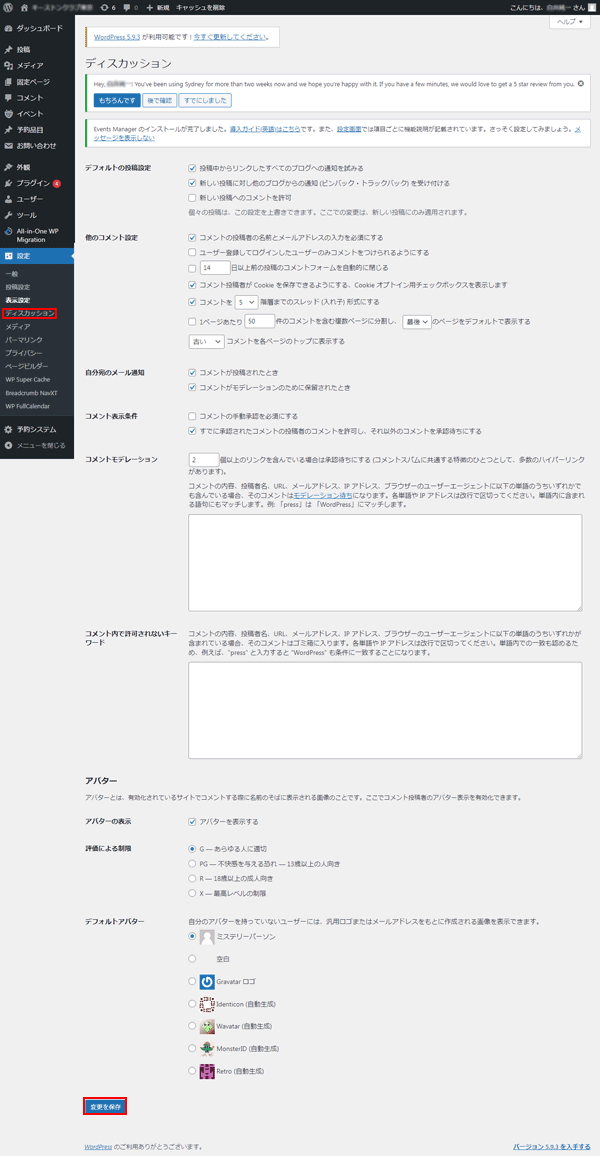Open プライバシー submenu item
600x1156 pixels.
pos(24,353)
